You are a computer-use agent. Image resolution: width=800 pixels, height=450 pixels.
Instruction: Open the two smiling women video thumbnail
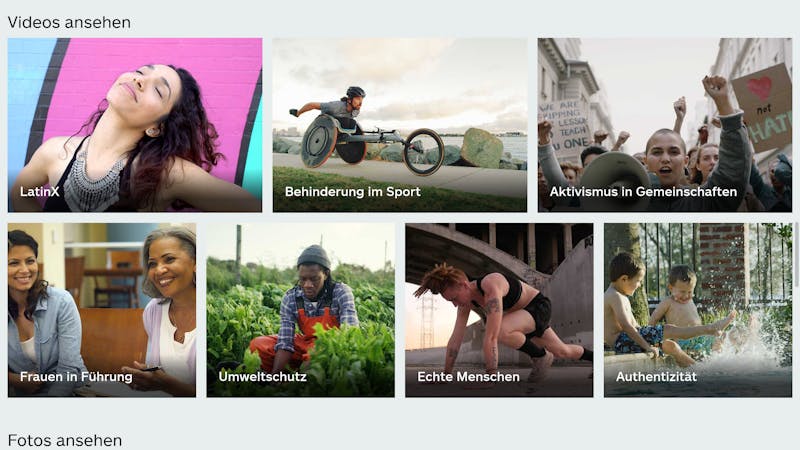pyautogui.click(x=102, y=310)
